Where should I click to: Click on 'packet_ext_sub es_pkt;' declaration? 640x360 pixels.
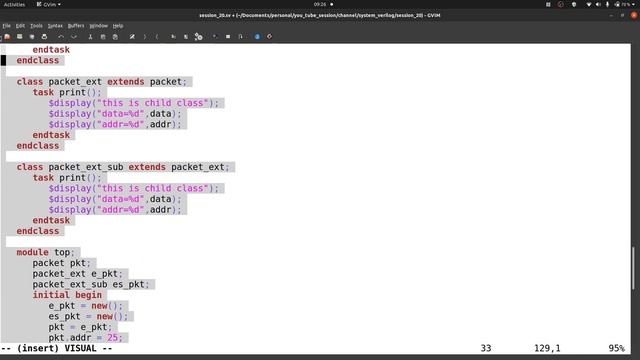click(x=91, y=284)
